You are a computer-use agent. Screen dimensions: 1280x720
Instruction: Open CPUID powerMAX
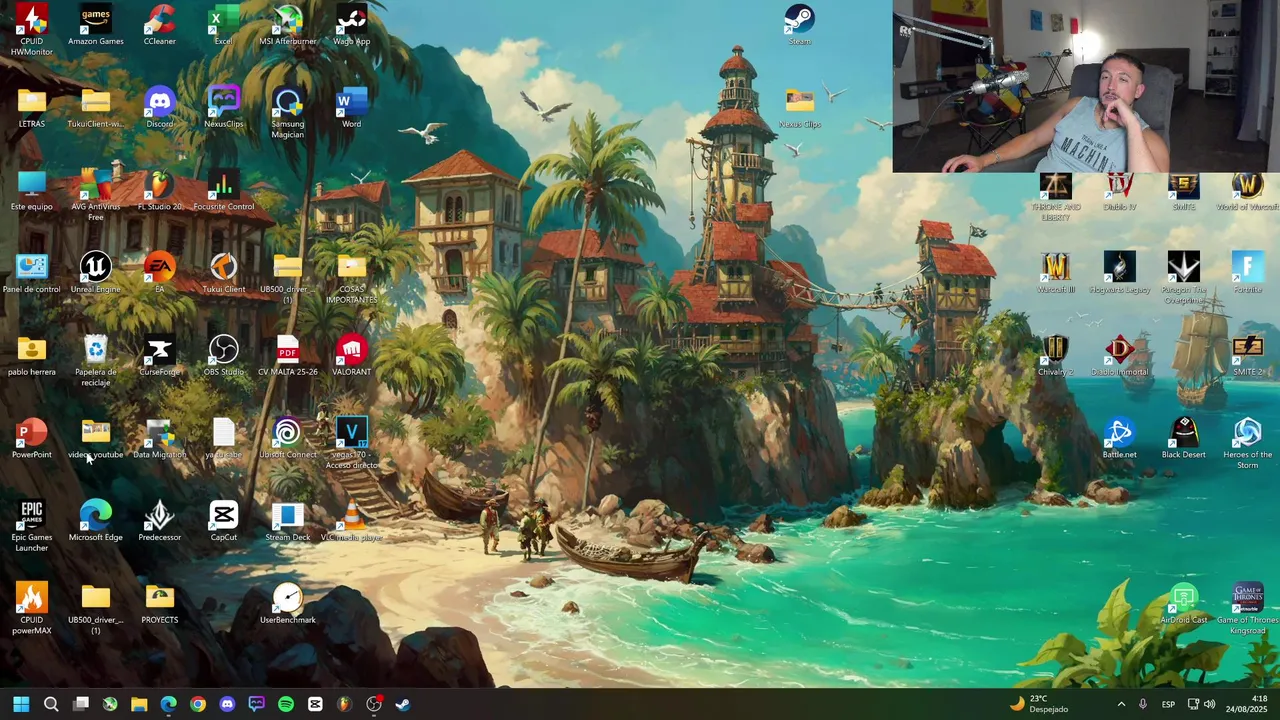click(x=32, y=608)
